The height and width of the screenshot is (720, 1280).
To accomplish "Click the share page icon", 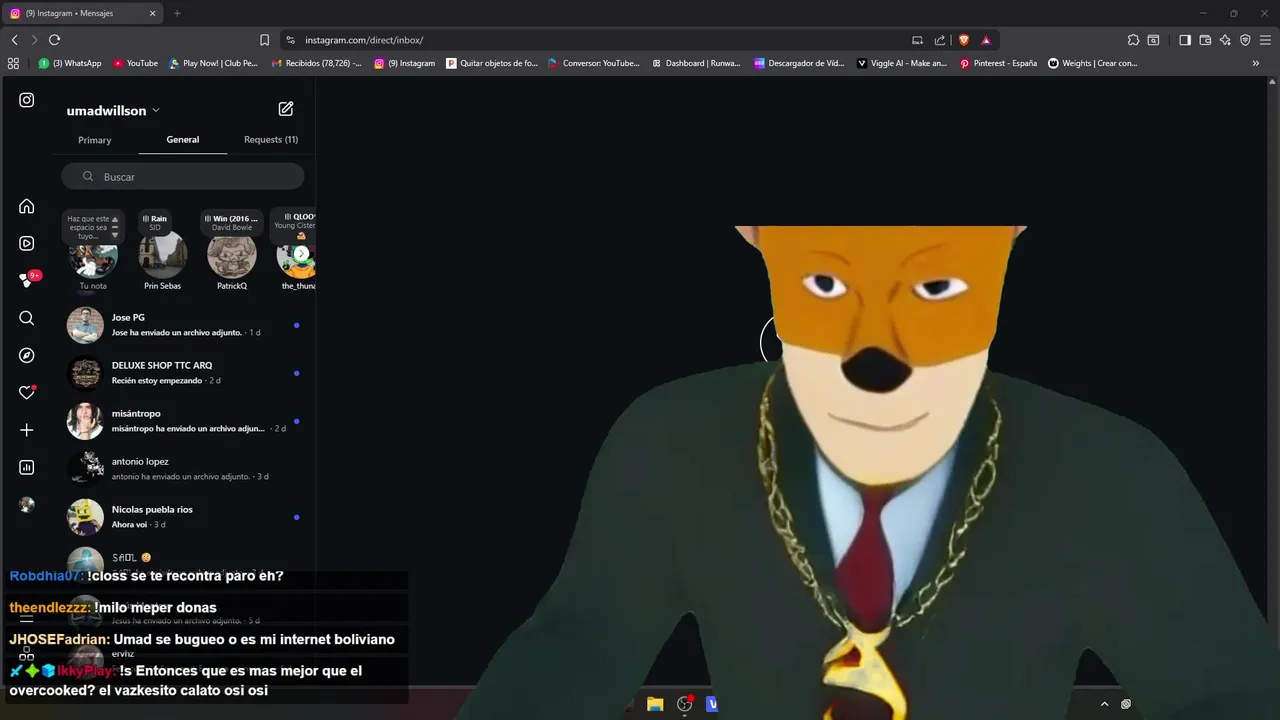I will point(940,40).
